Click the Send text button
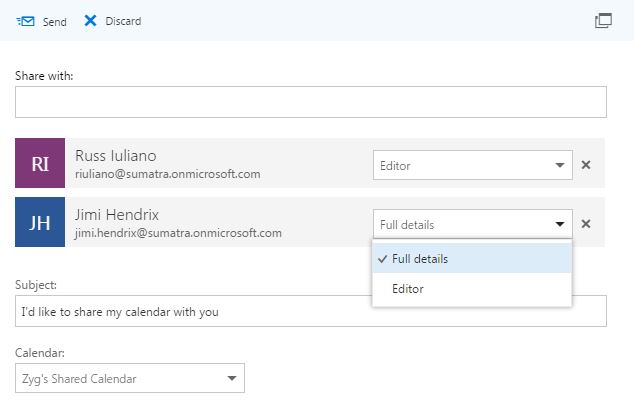 (54, 21)
